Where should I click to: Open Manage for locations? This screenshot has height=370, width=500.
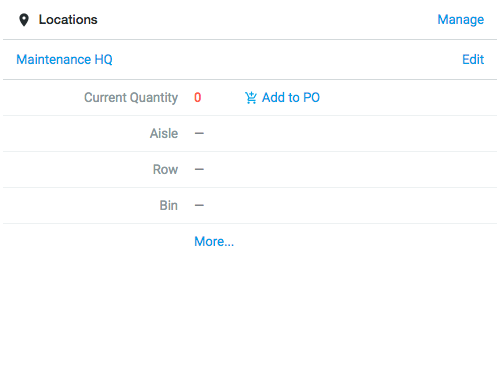tap(460, 20)
